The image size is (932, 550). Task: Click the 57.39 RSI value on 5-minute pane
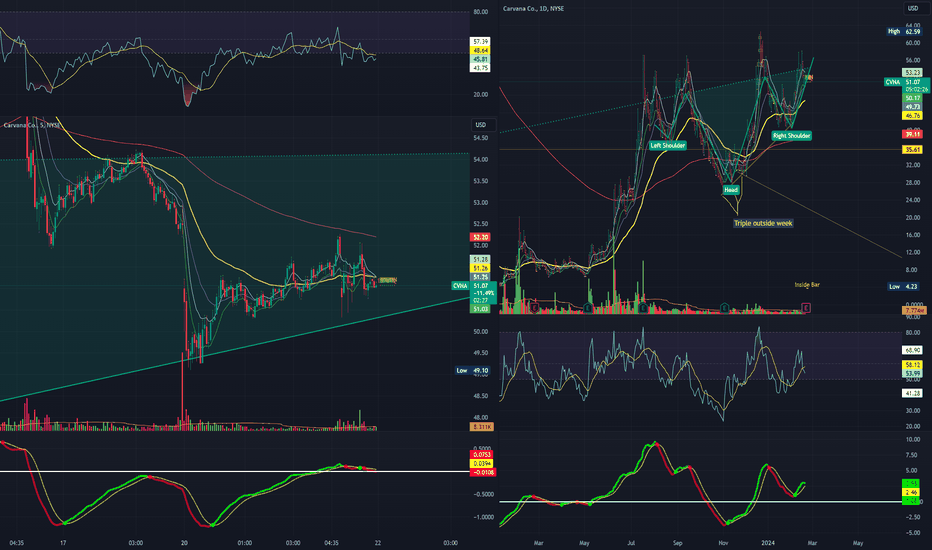pos(480,42)
